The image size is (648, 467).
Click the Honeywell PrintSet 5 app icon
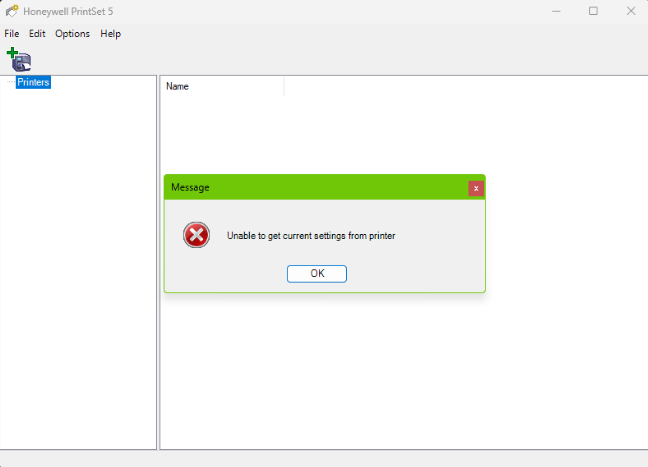tap(11, 10)
